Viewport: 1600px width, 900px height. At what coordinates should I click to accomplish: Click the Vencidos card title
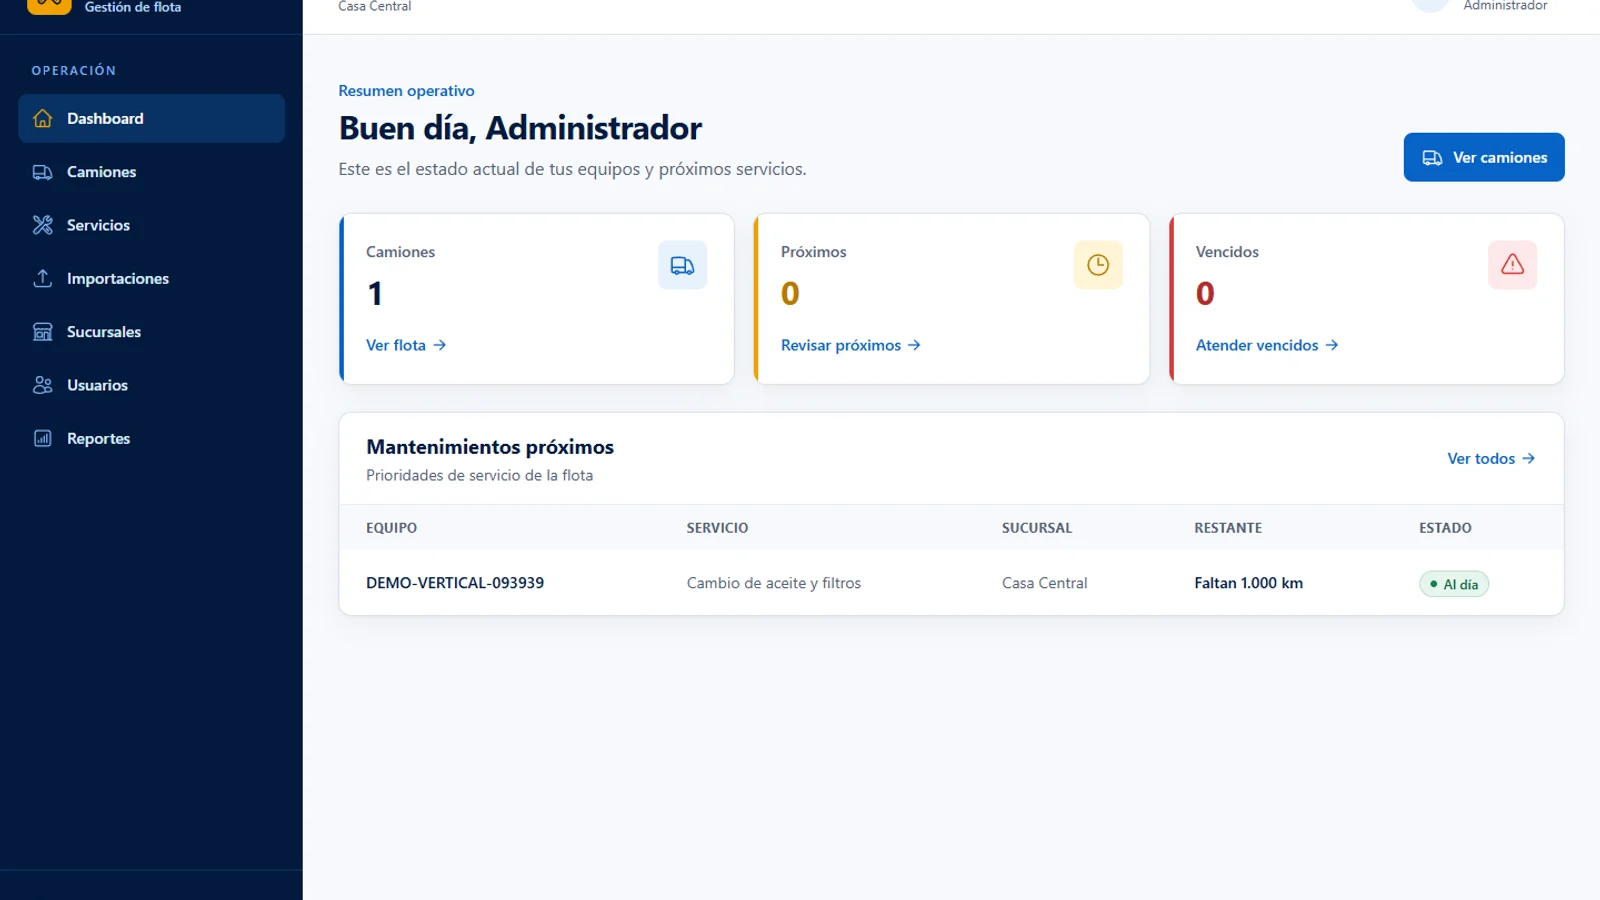pos(1227,252)
